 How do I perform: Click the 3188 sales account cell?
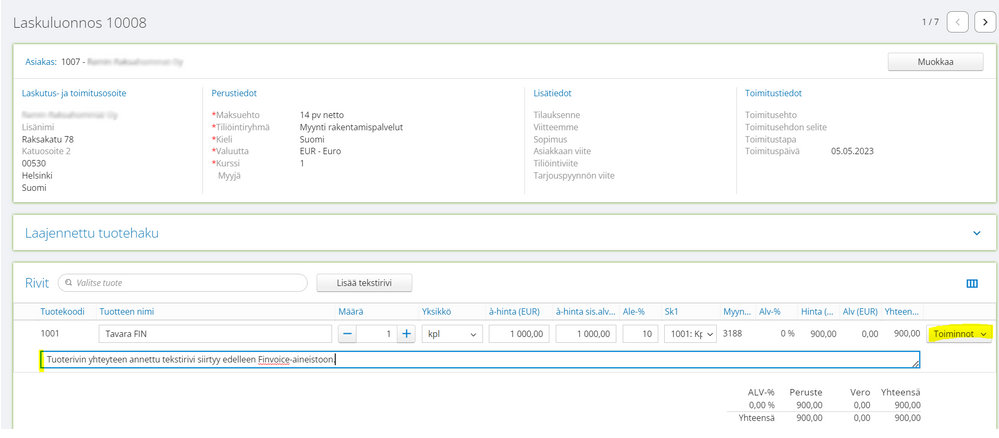click(733, 333)
